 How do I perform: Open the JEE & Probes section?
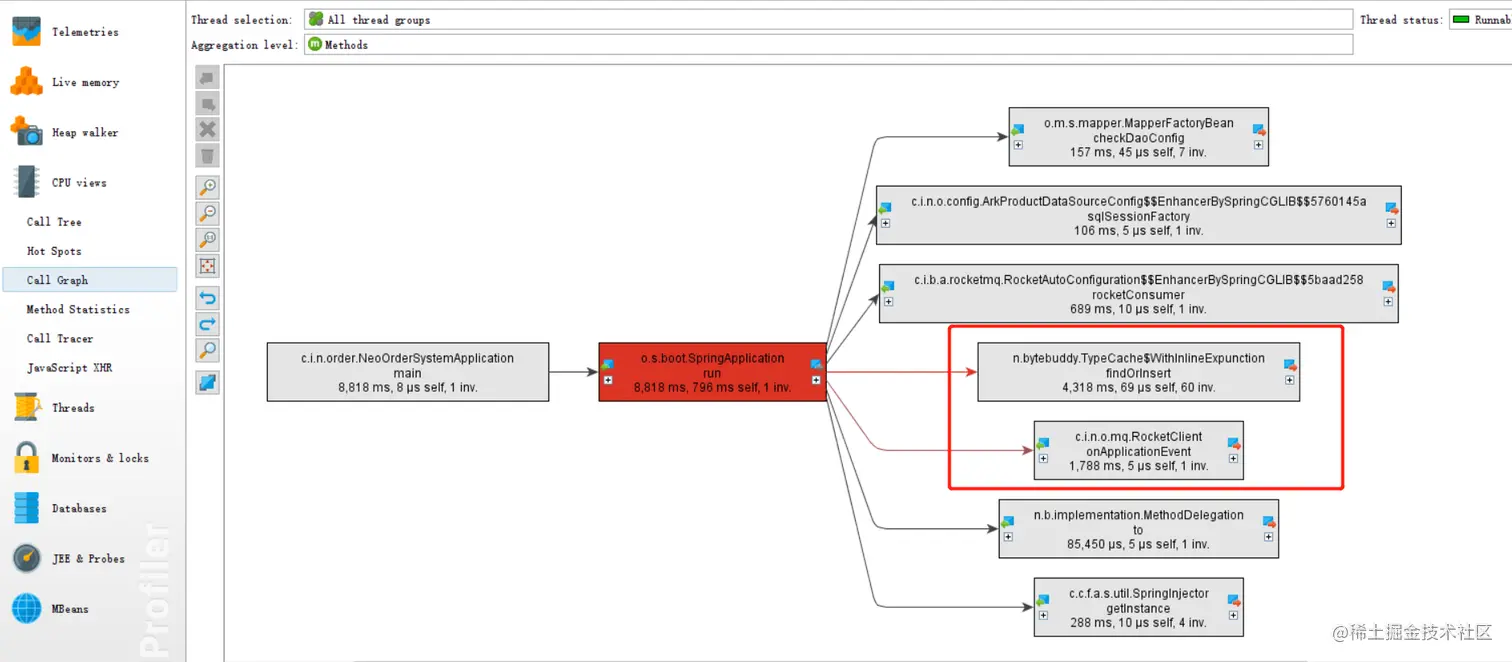pos(68,558)
